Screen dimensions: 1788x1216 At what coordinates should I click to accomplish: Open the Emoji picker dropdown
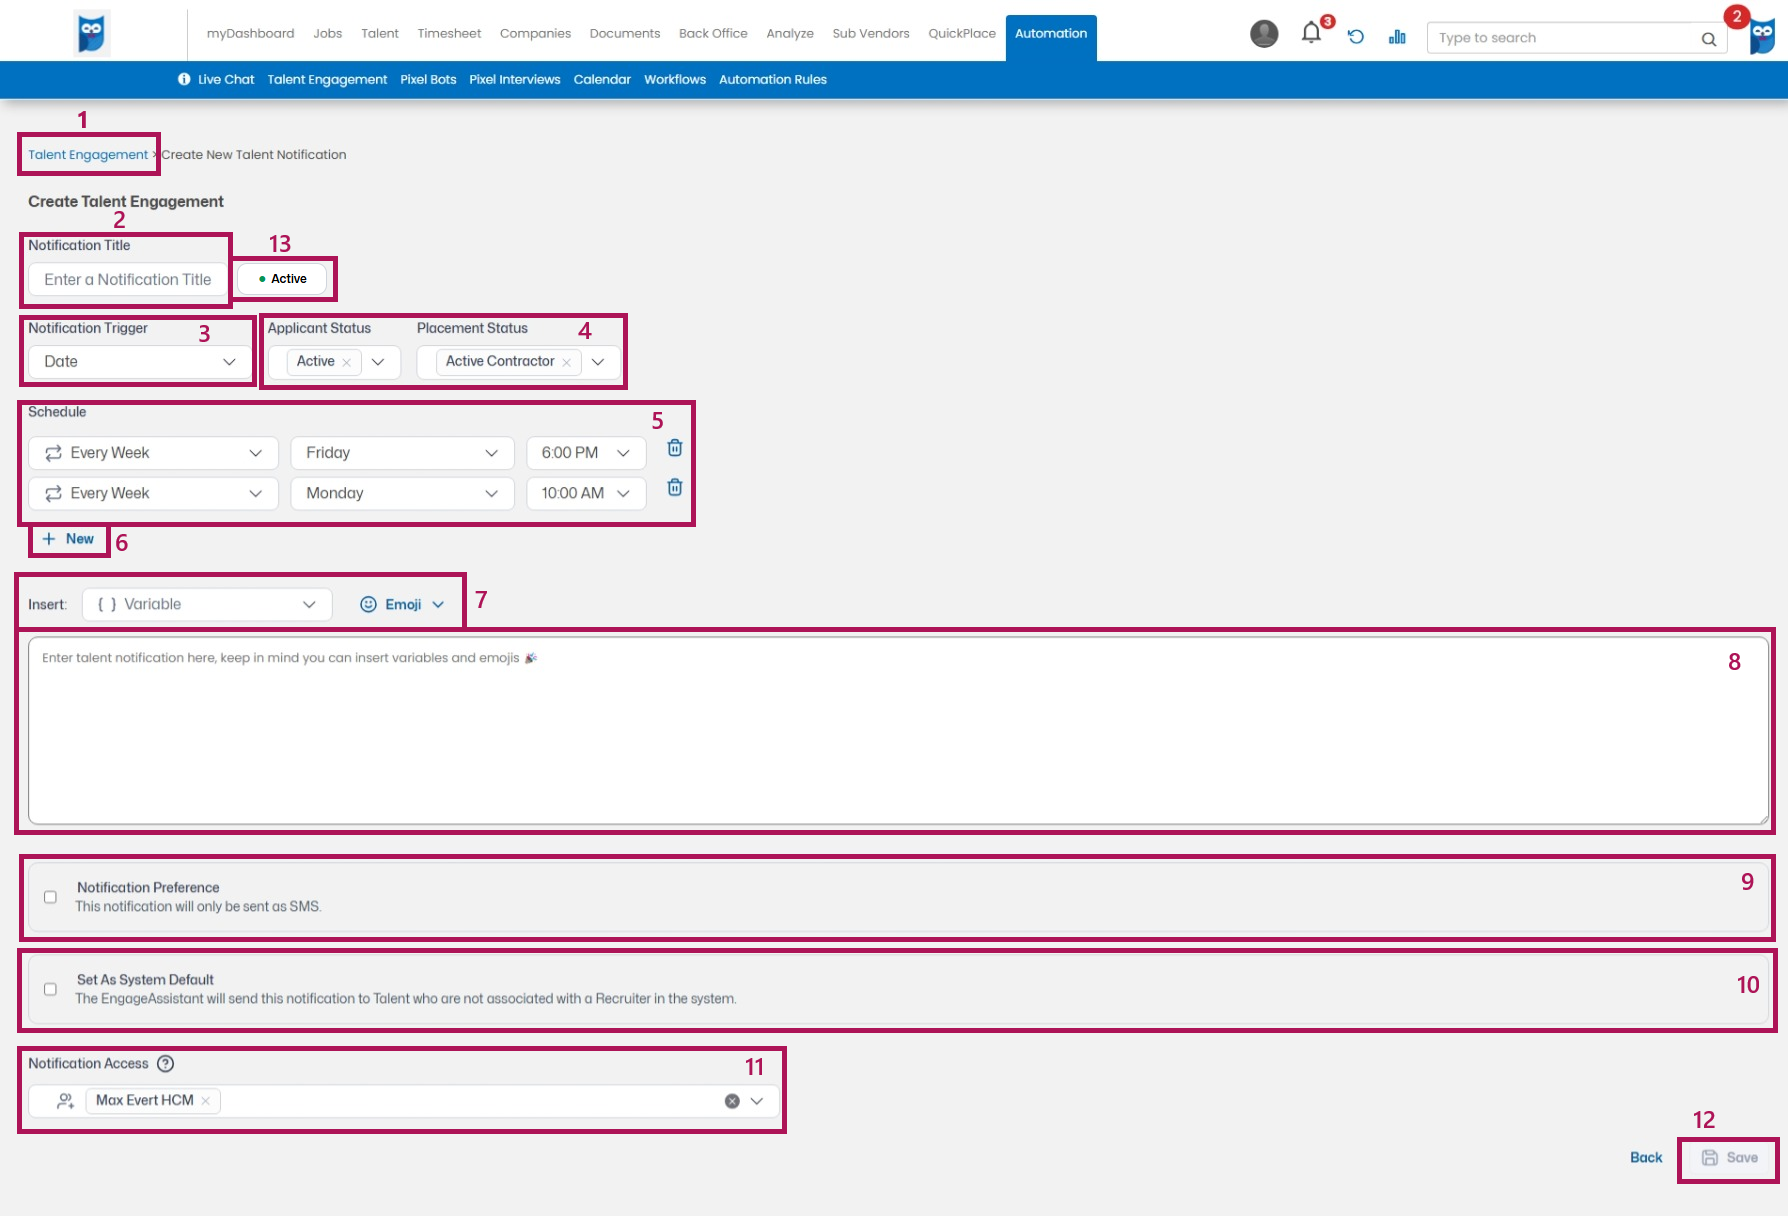(x=402, y=605)
